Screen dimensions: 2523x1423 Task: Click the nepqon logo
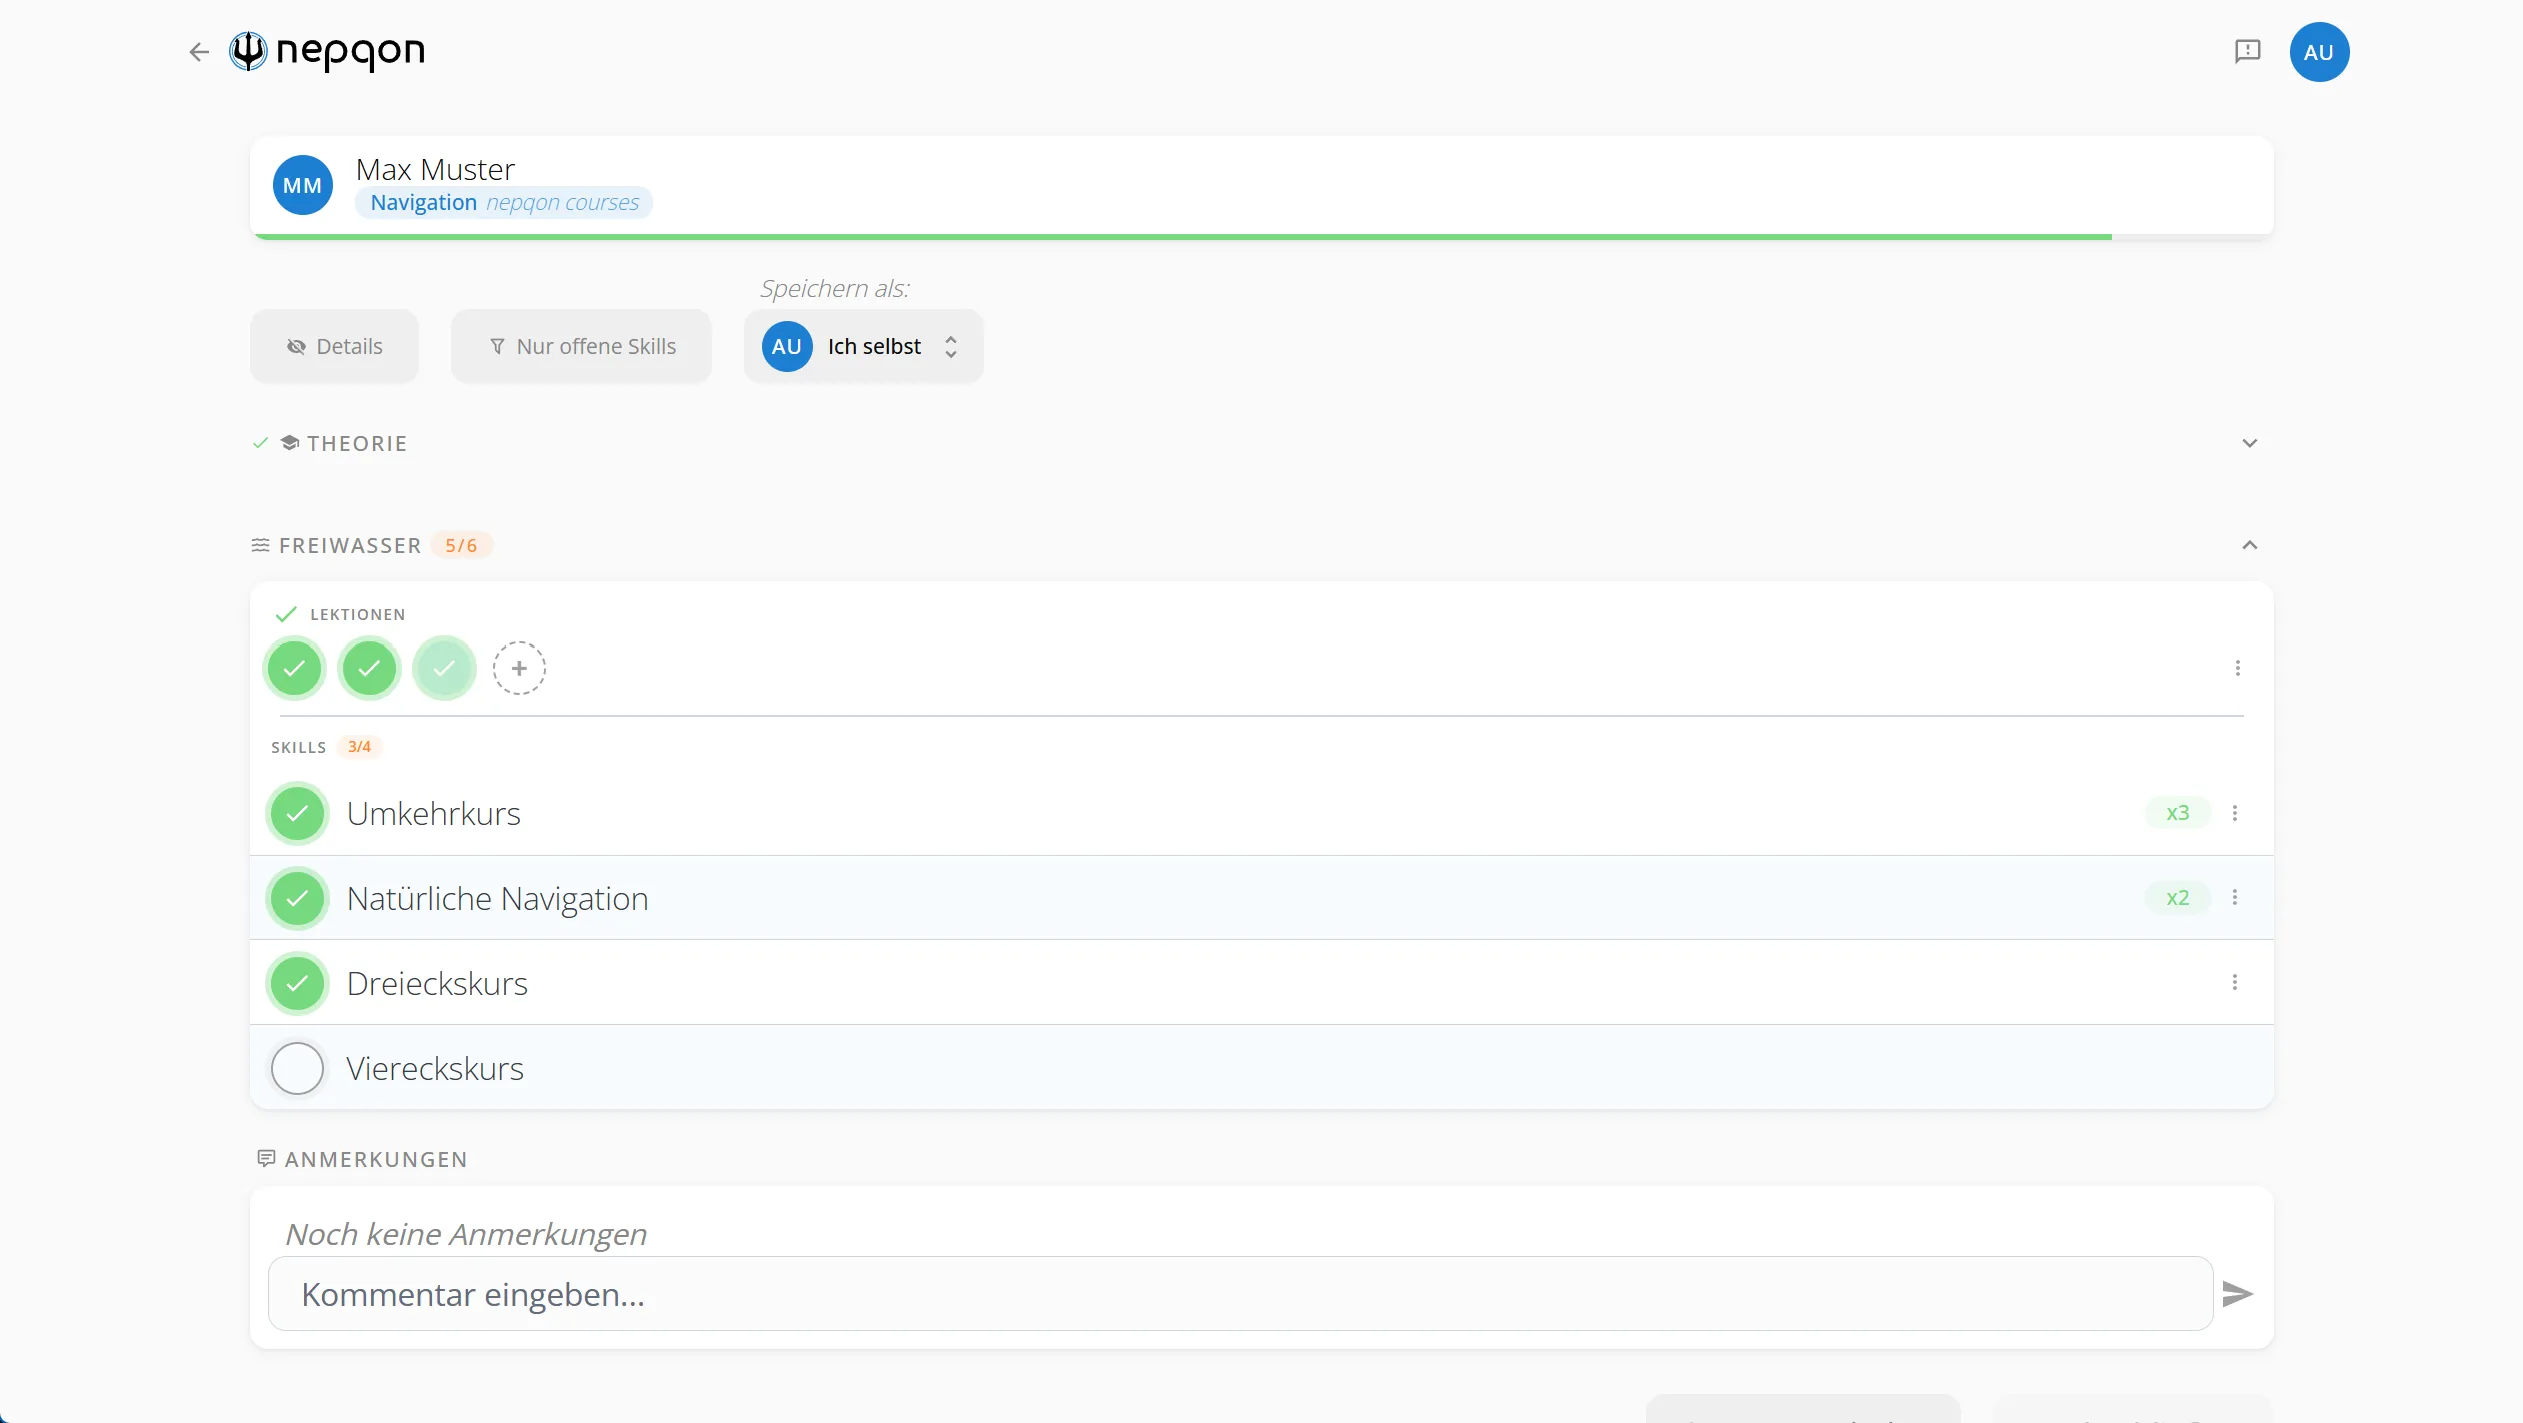[327, 51]
